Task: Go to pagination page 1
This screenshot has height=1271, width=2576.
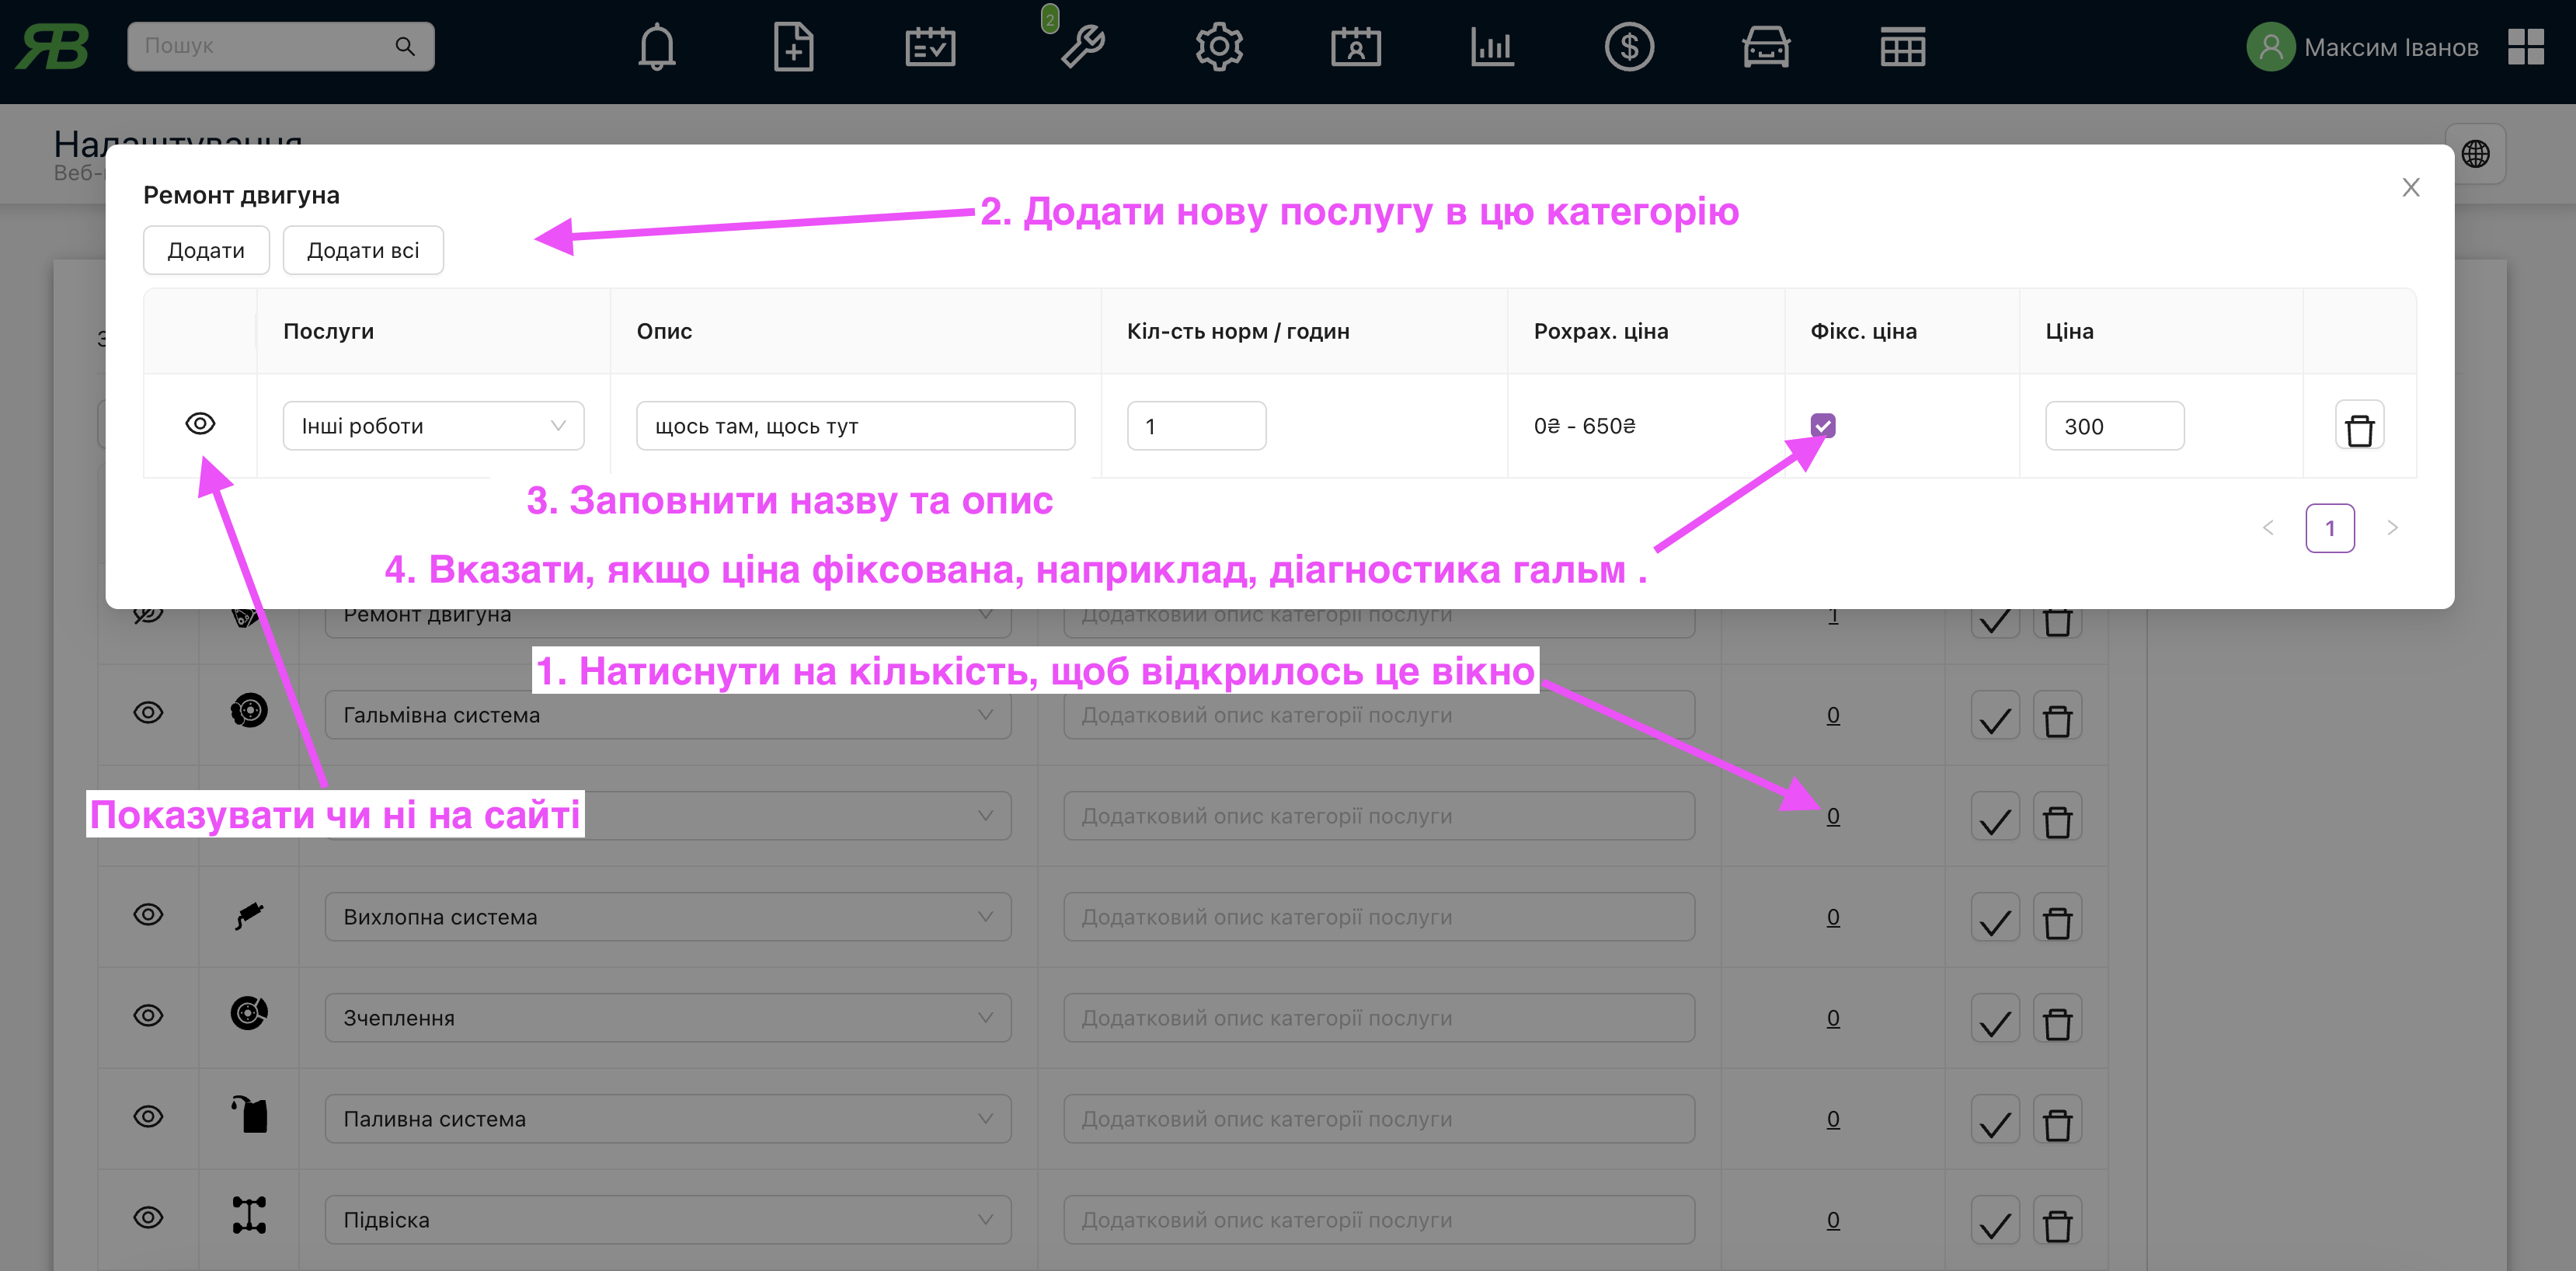Action: 2329,528
